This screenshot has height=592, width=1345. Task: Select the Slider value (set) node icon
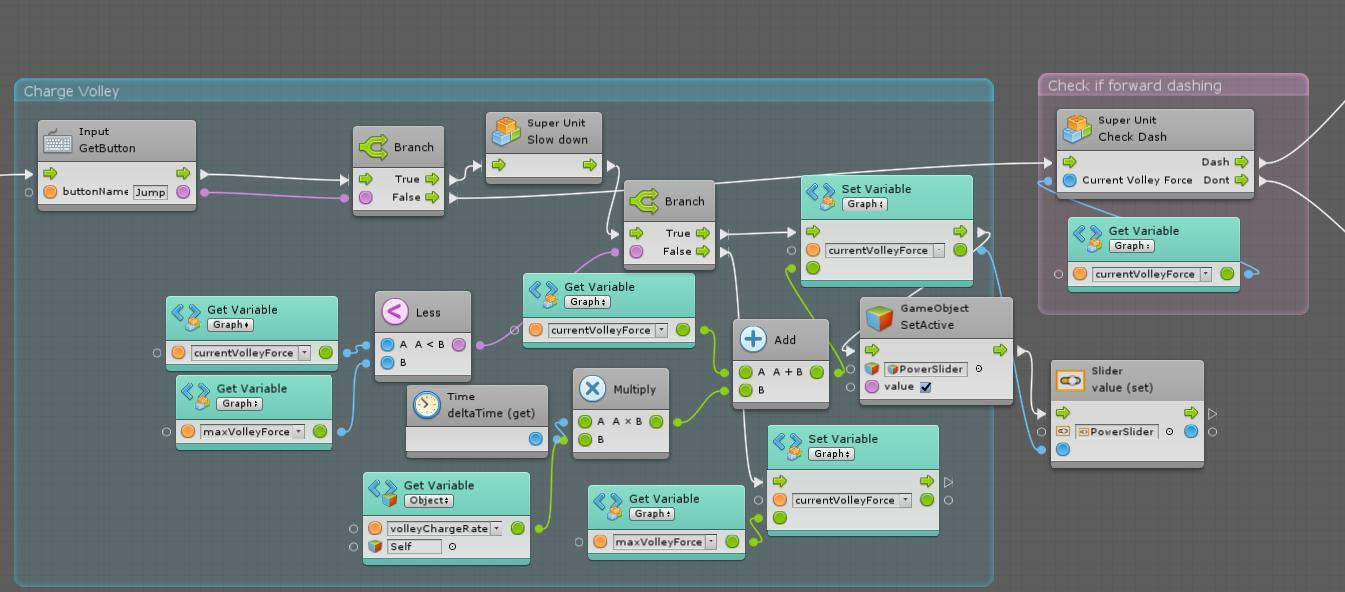point(1070,380)
